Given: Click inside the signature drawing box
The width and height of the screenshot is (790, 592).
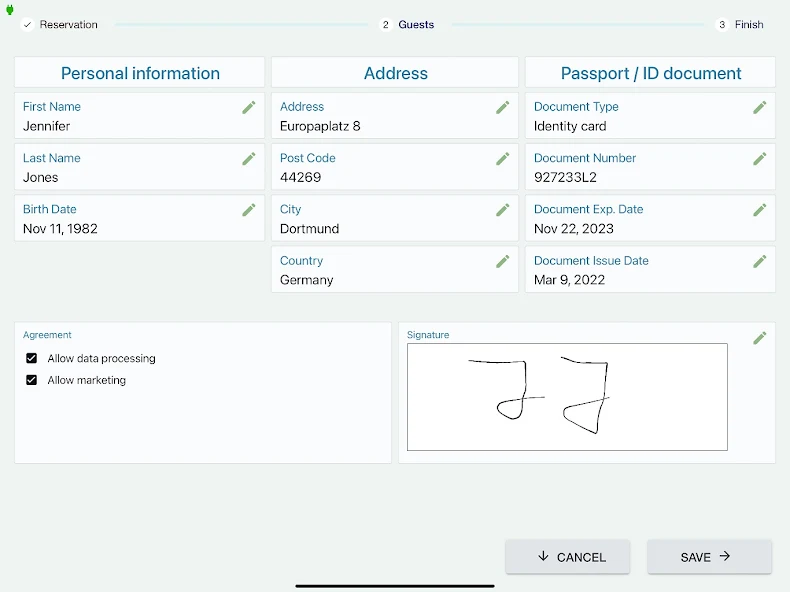Looking at the screenshot, I should pos(567,397).
